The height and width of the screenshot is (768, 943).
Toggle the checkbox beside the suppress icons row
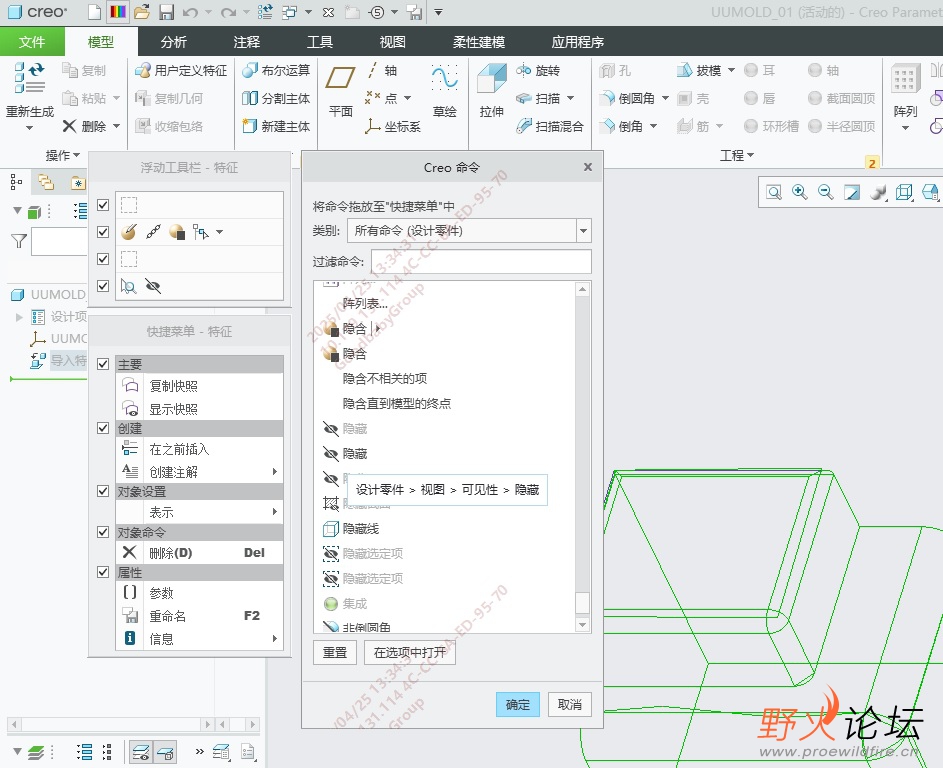coord(103,232)
